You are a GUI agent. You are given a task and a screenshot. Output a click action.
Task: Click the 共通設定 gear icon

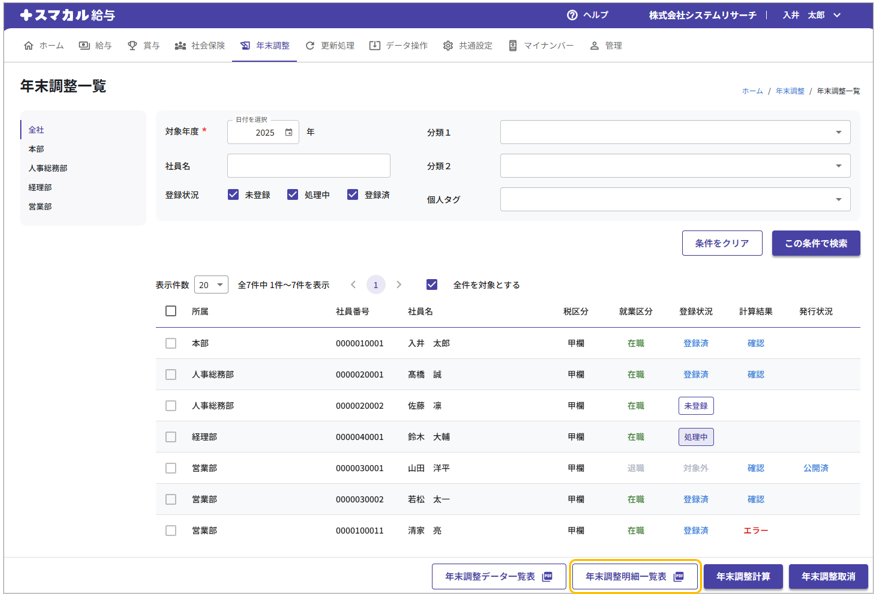click(x=448, y=46)
